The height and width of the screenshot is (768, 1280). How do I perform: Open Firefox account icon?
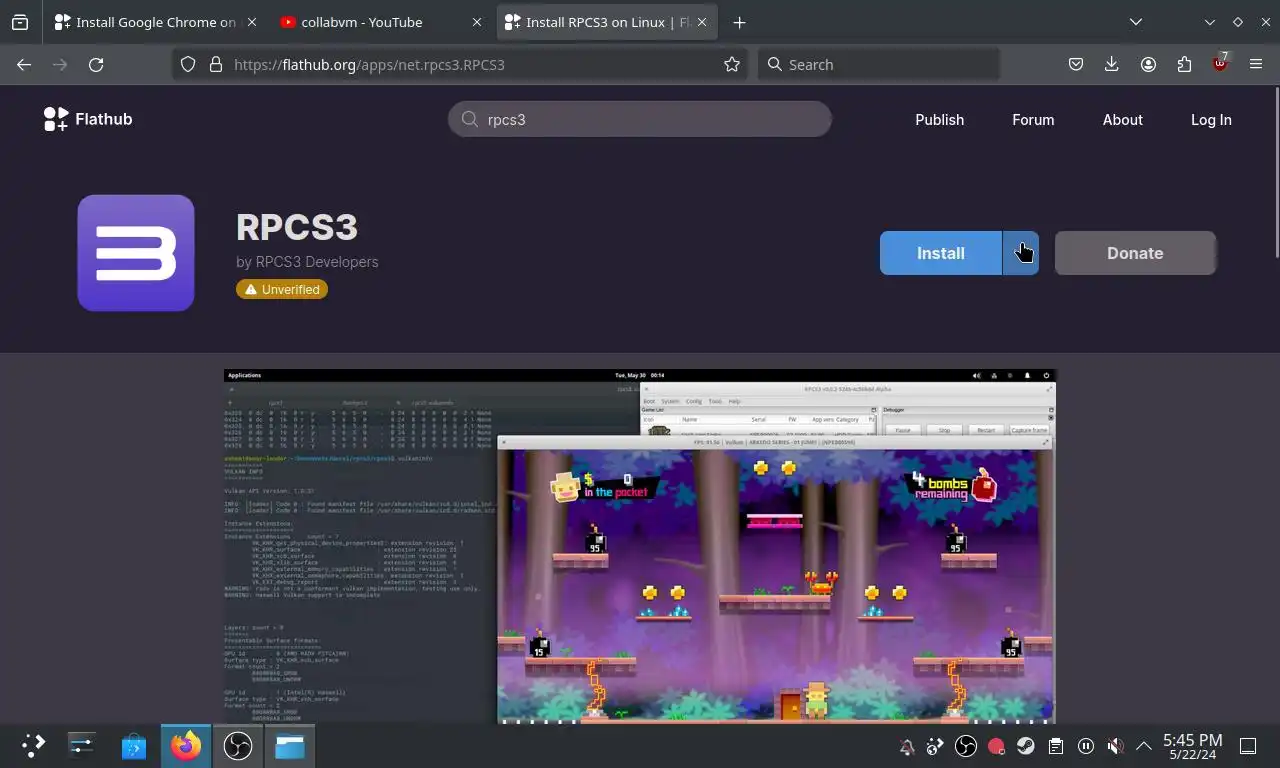pyautogui.click(x=1148, y=64)
